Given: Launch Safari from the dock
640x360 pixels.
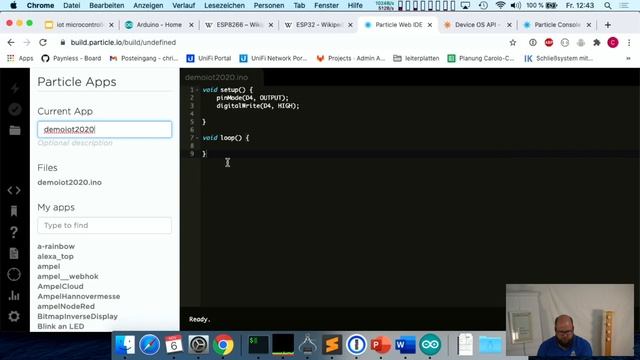Looking at the screenshot, I should pos(149,345).
